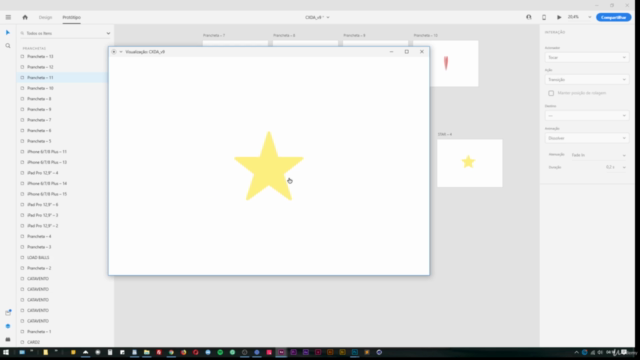This screenshot has height=360, width=640.
Task: Select Prancheta – 3 in the layers list
Action: [x=62, y=247]
